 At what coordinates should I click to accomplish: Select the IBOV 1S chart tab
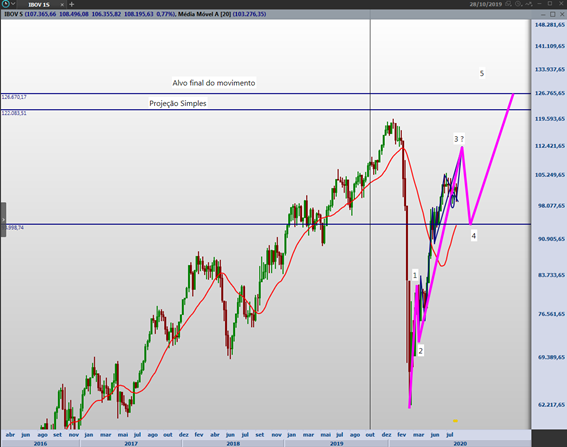(x=39, y=5)
